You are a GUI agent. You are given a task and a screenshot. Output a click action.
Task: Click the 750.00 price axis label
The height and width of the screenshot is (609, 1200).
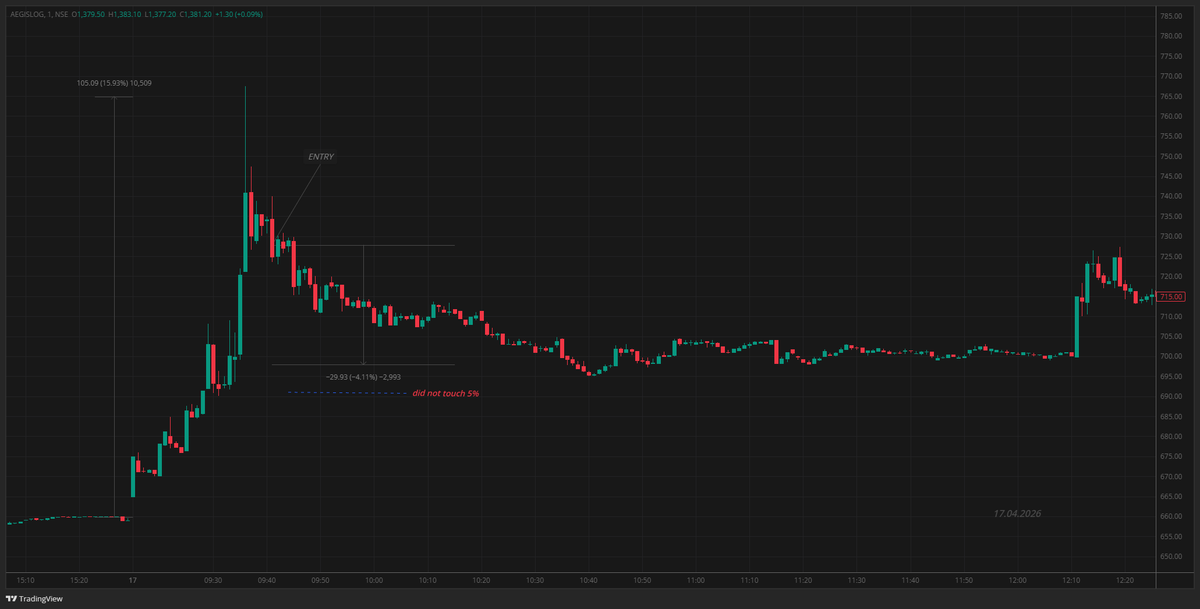(1172, 156)
